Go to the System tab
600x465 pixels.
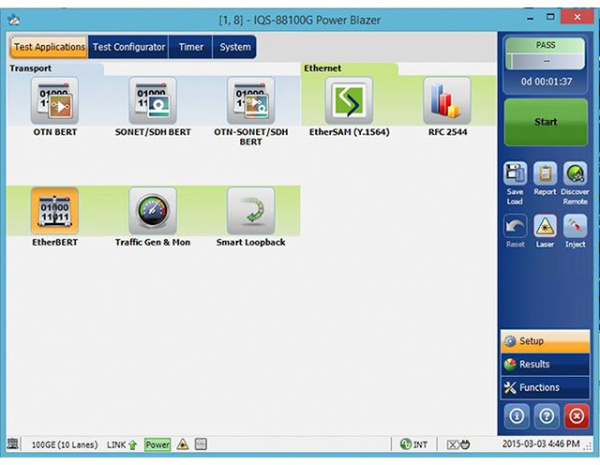[235, 47]
